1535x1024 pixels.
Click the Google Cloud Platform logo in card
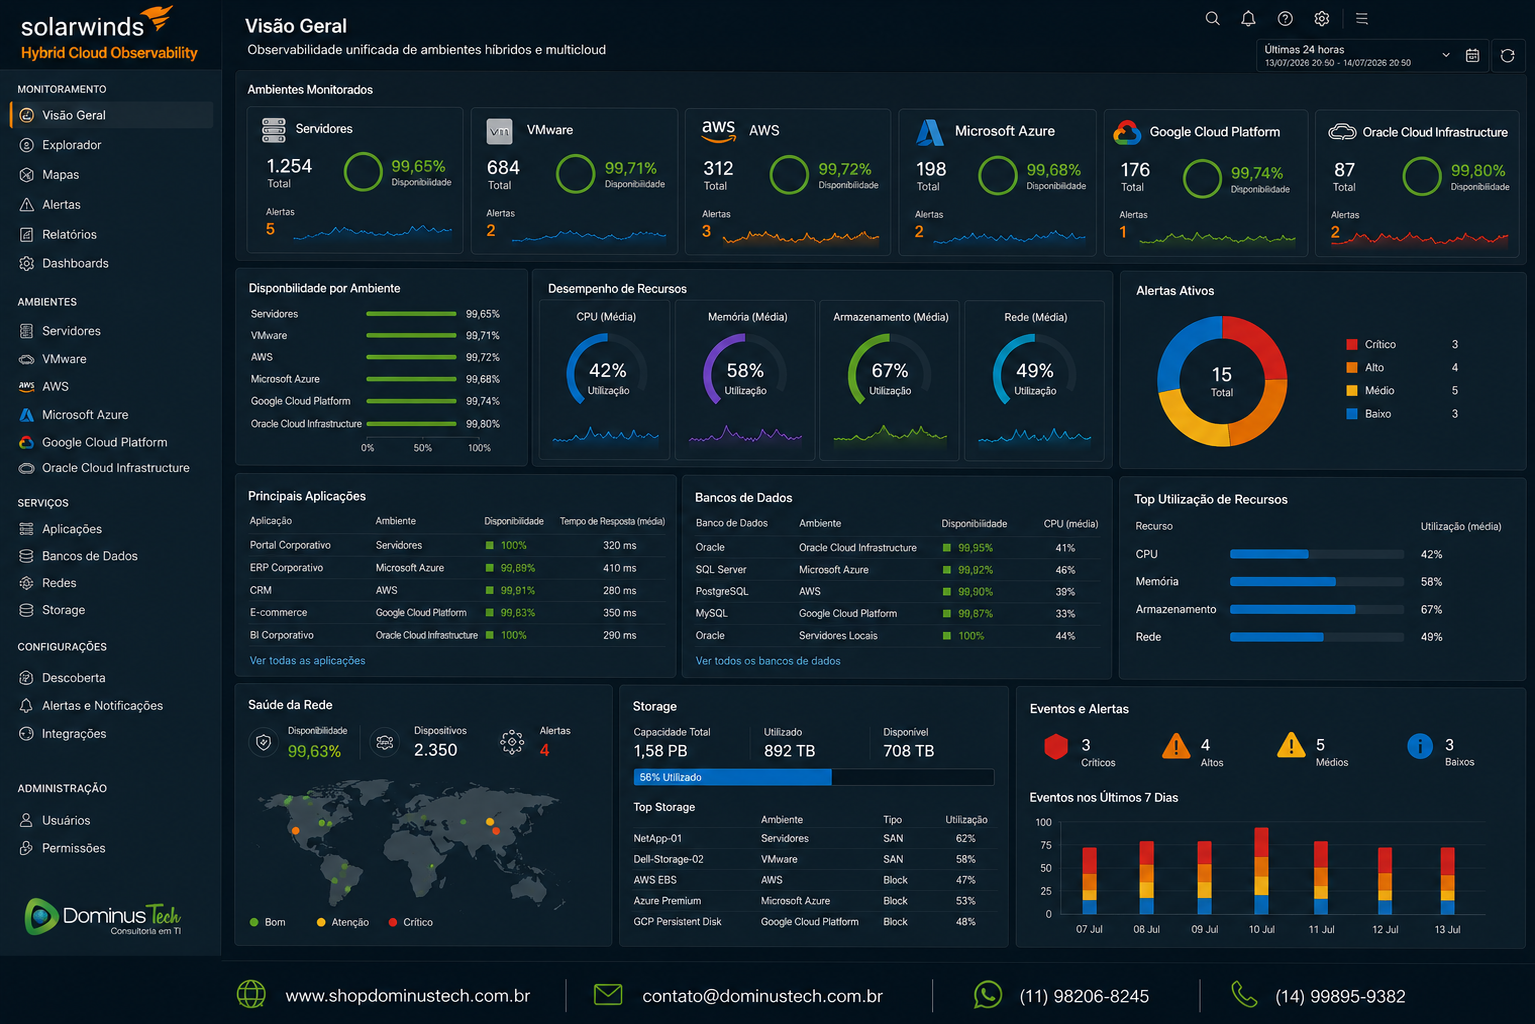click(x=1127, y=132)
